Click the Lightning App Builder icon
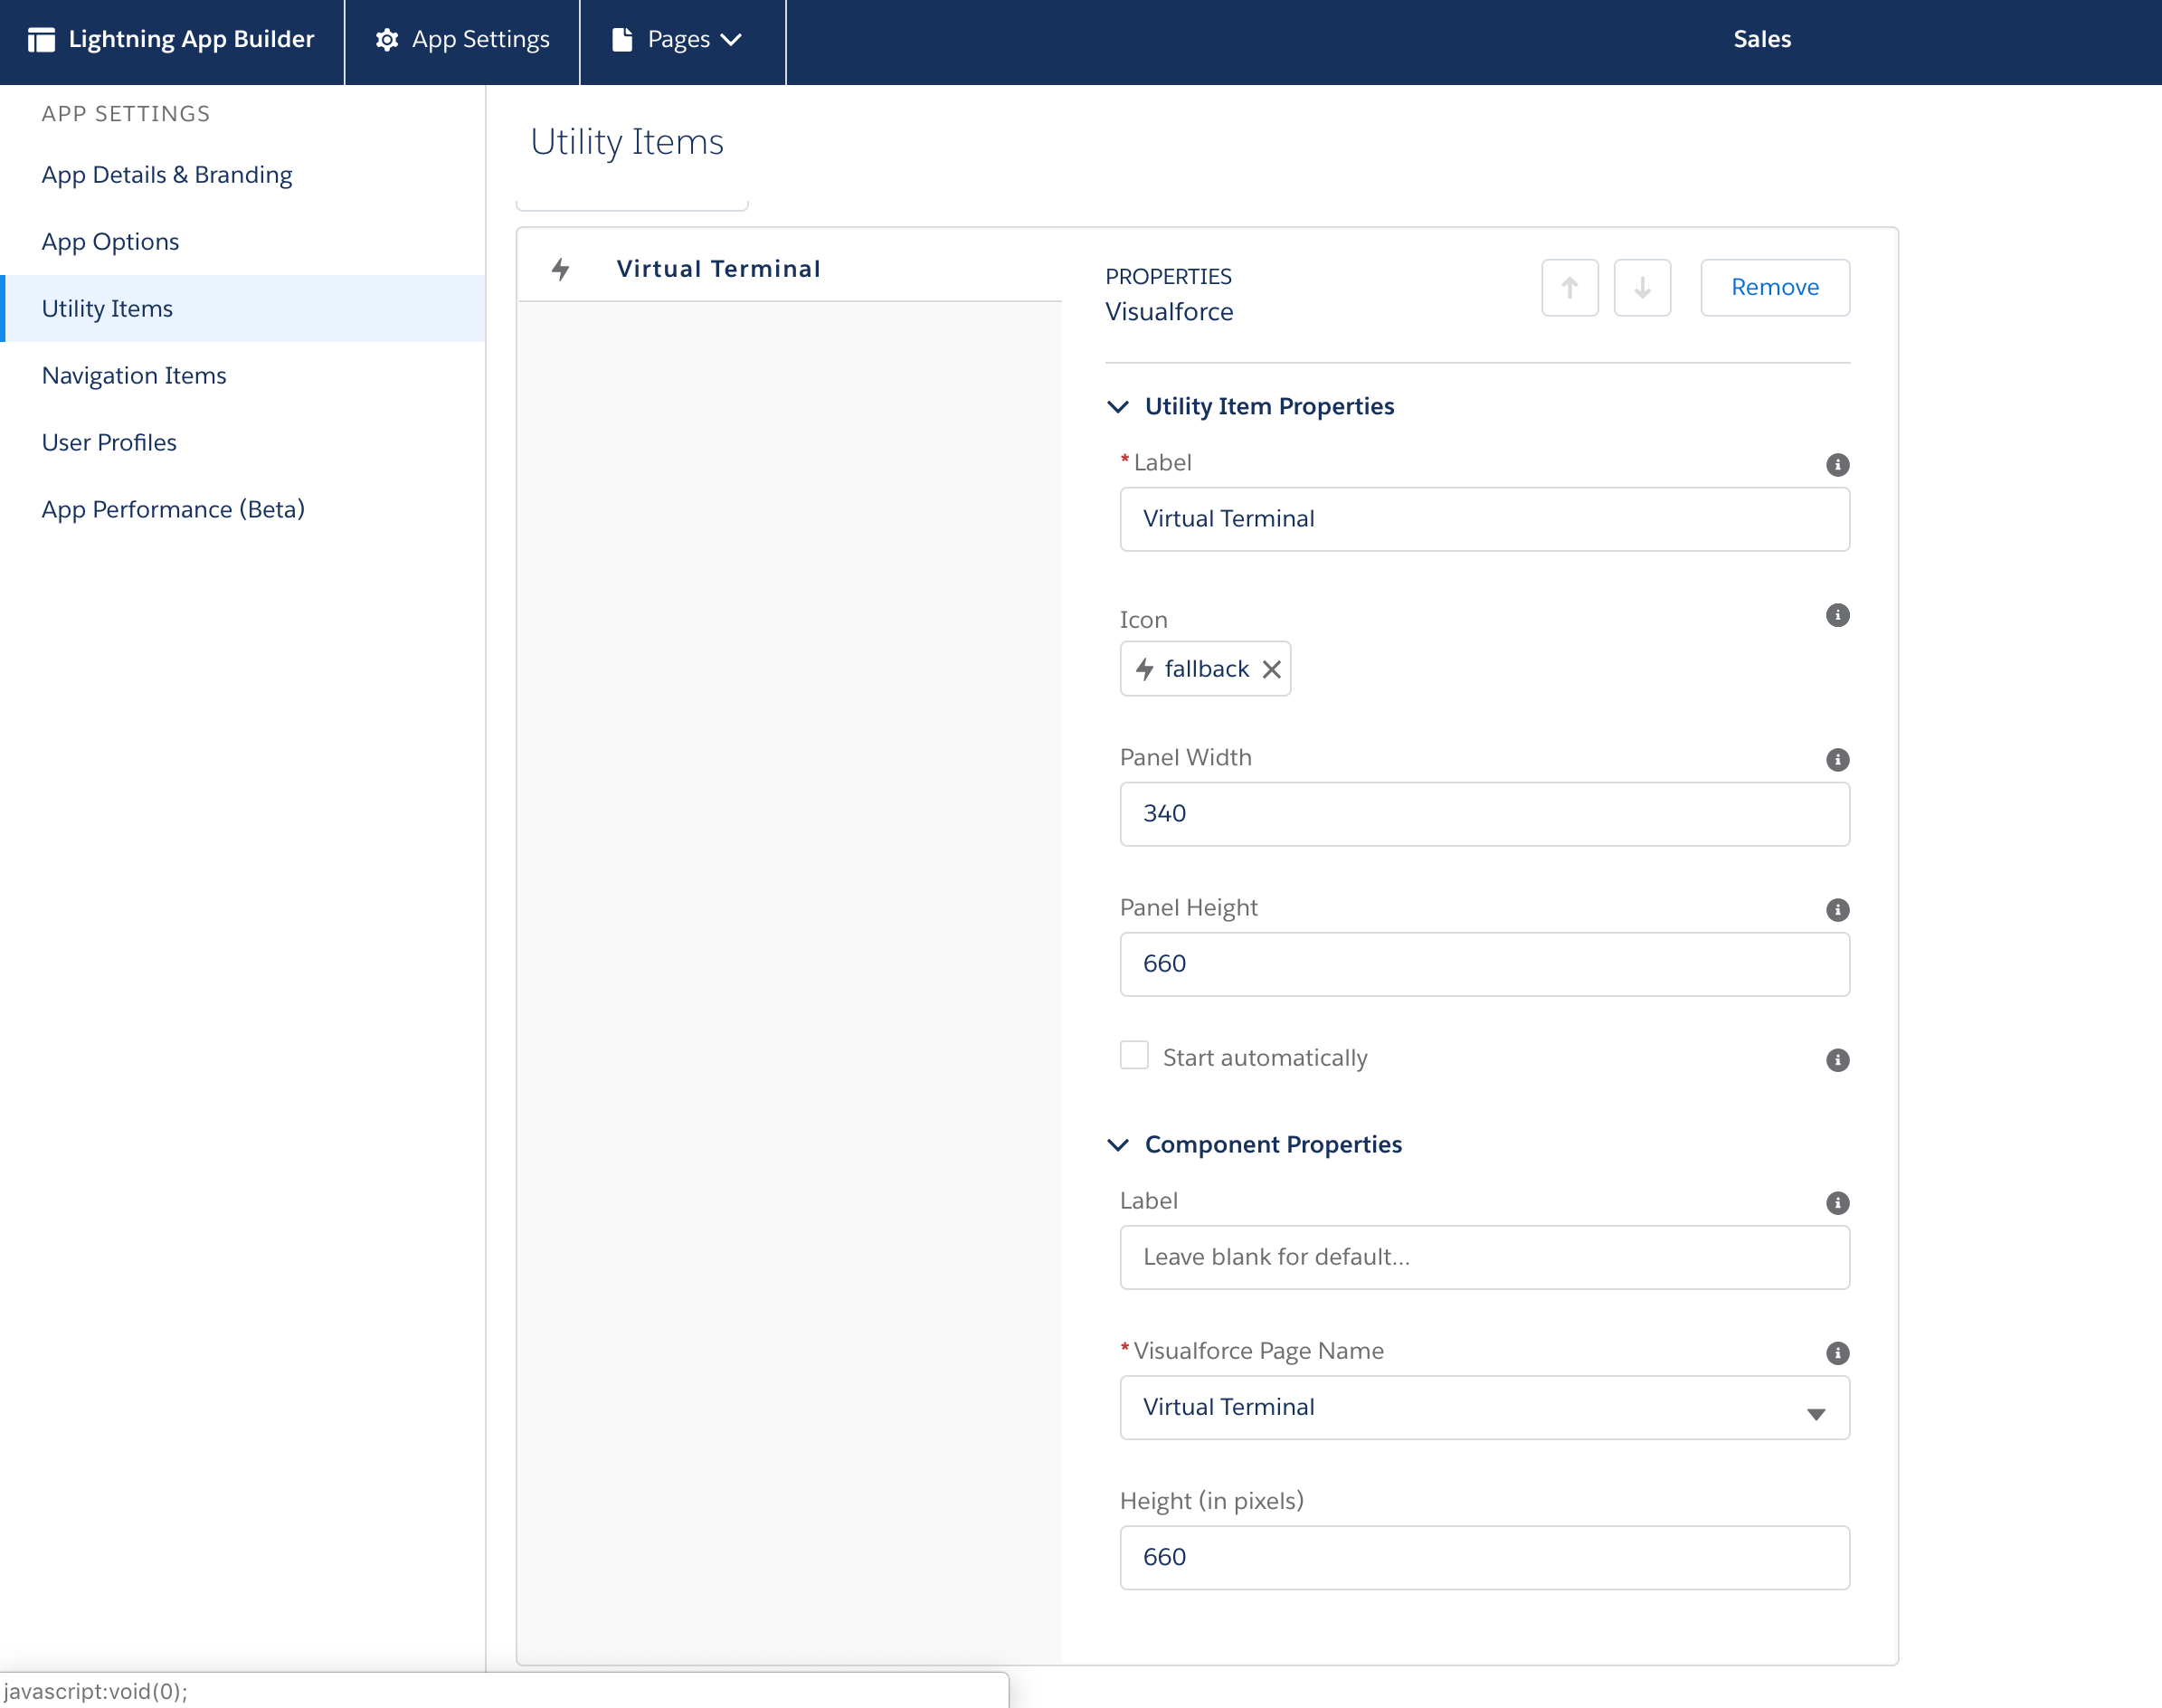The width and height of the screenshot is (2162, 1708). [41, 40]
